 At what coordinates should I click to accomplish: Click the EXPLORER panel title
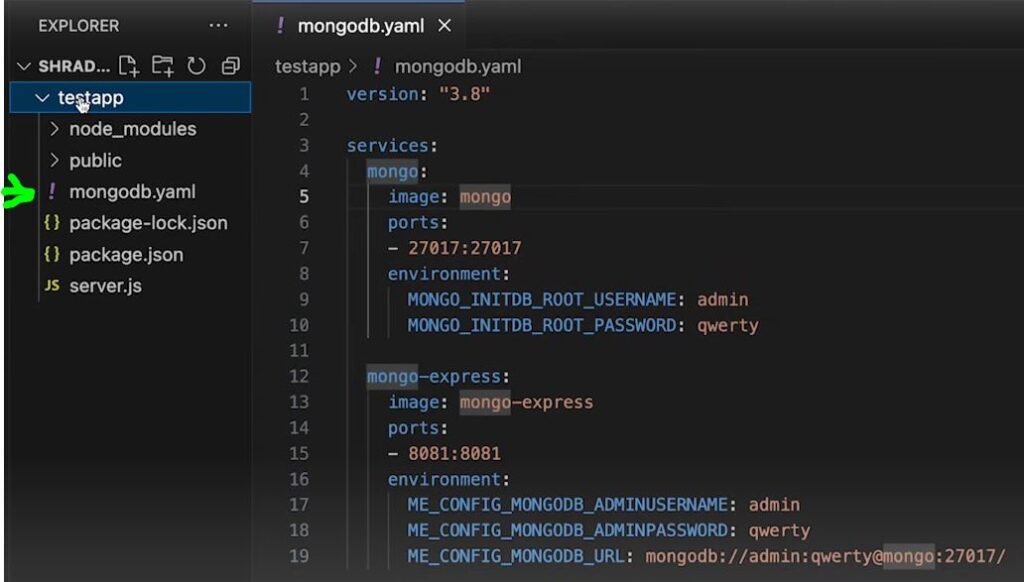pyautogui.click(x=79, y=26)
